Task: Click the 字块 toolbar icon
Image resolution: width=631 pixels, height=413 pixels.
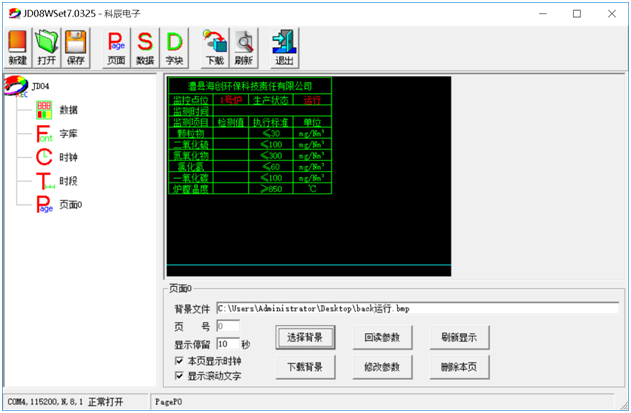Action: [x=174, y=46]
